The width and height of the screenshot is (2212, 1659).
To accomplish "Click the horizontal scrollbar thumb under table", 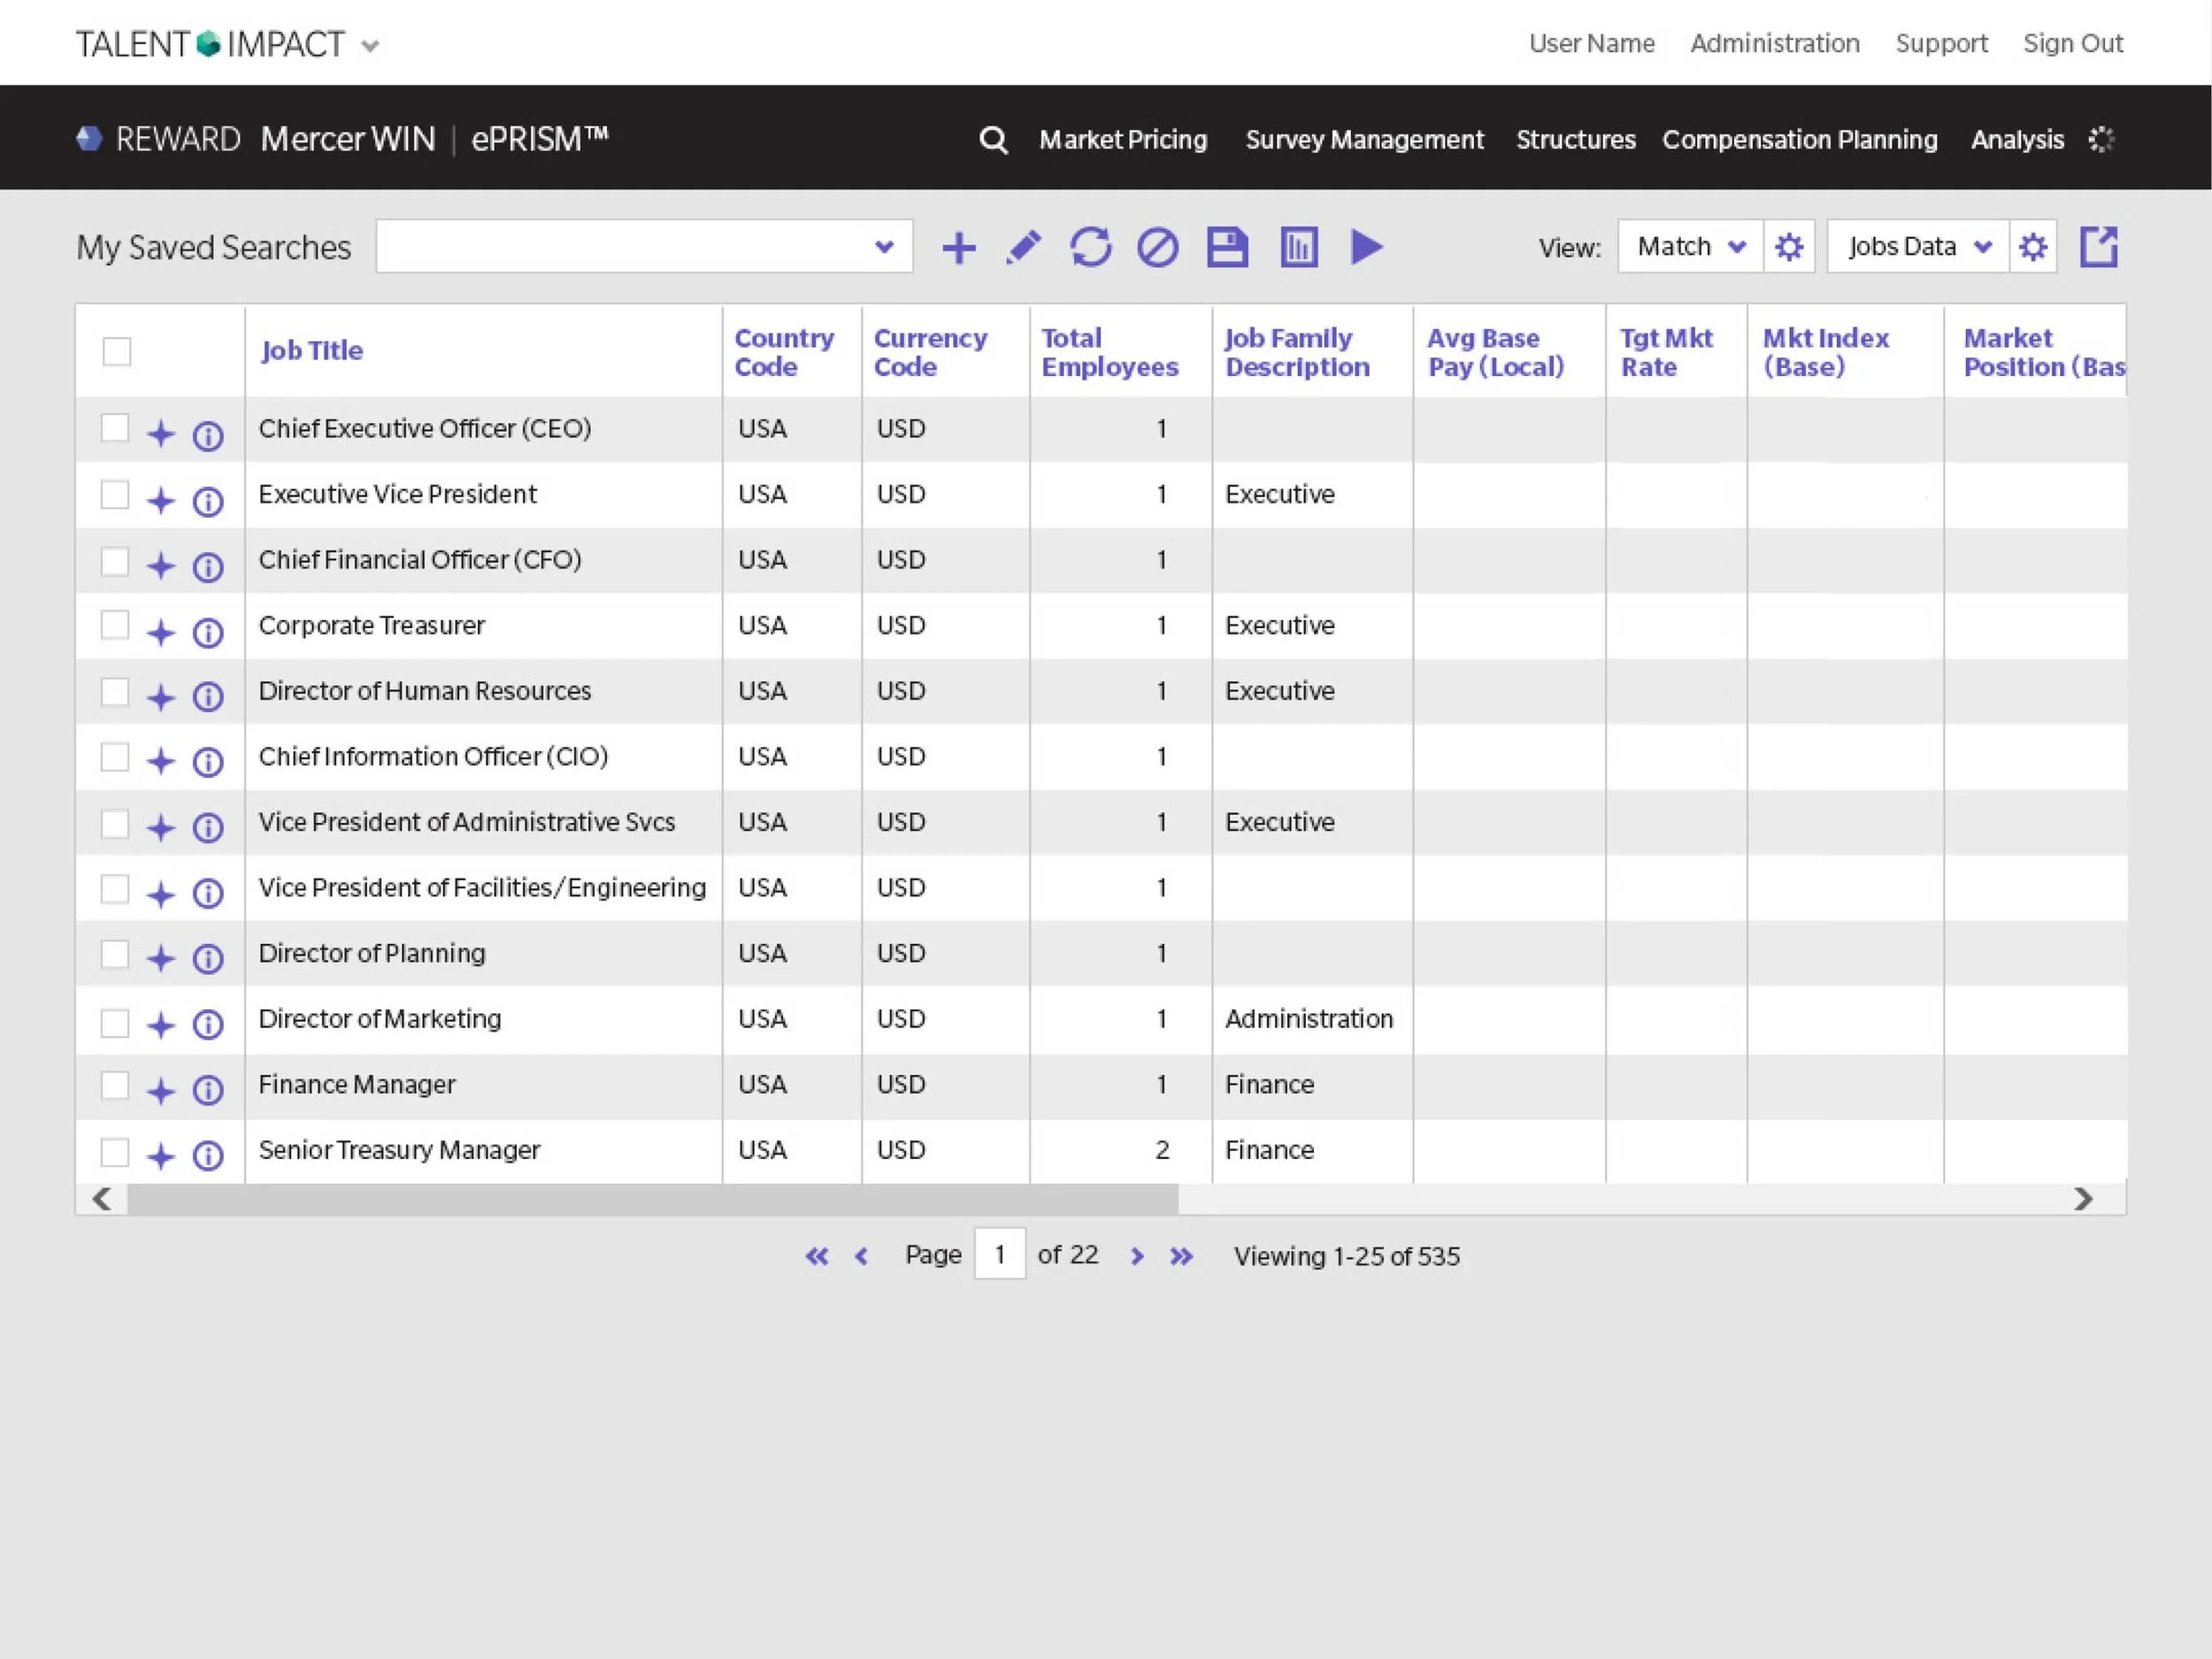I will pos(653,1199).
